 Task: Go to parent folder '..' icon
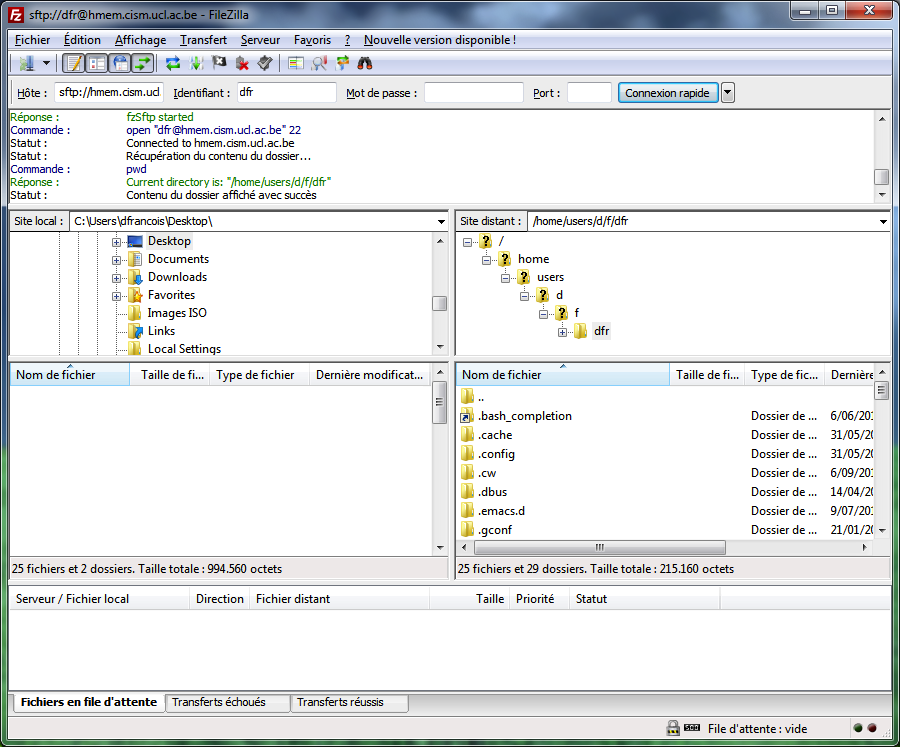coord(467,397)
